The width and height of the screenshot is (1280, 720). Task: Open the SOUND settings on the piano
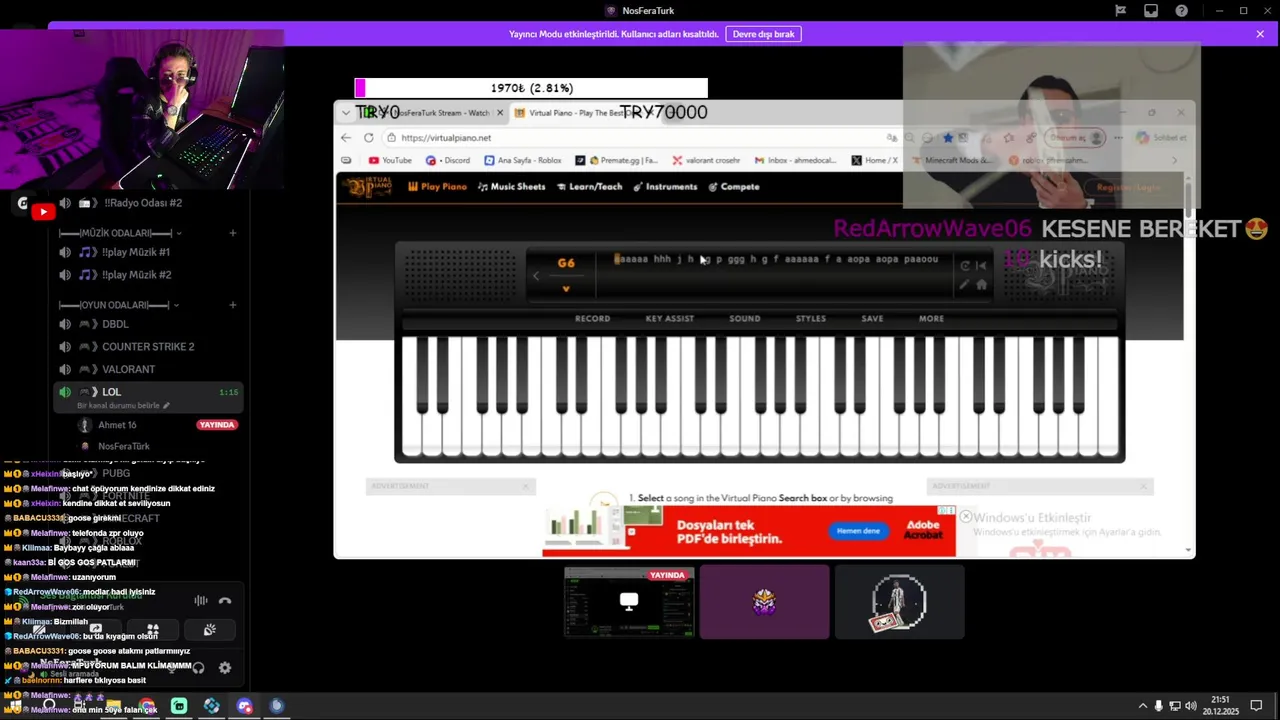[x=744, y=319]
